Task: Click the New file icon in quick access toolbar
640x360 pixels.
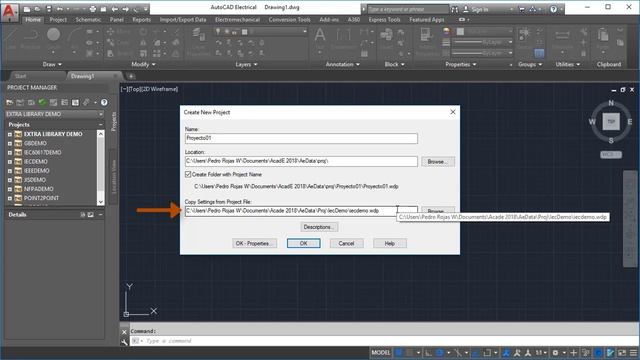Action: click(27, 9)
